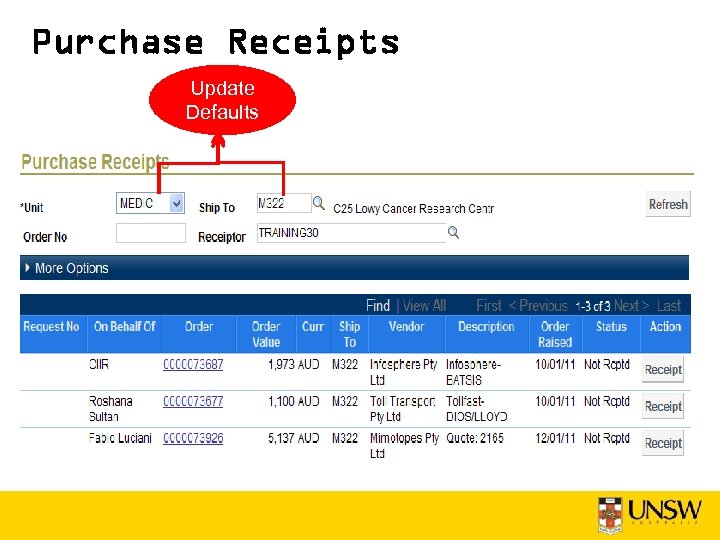This screenshot has height=540, width=720.
Task: Go to Last results page
Action: click(669, 306)
